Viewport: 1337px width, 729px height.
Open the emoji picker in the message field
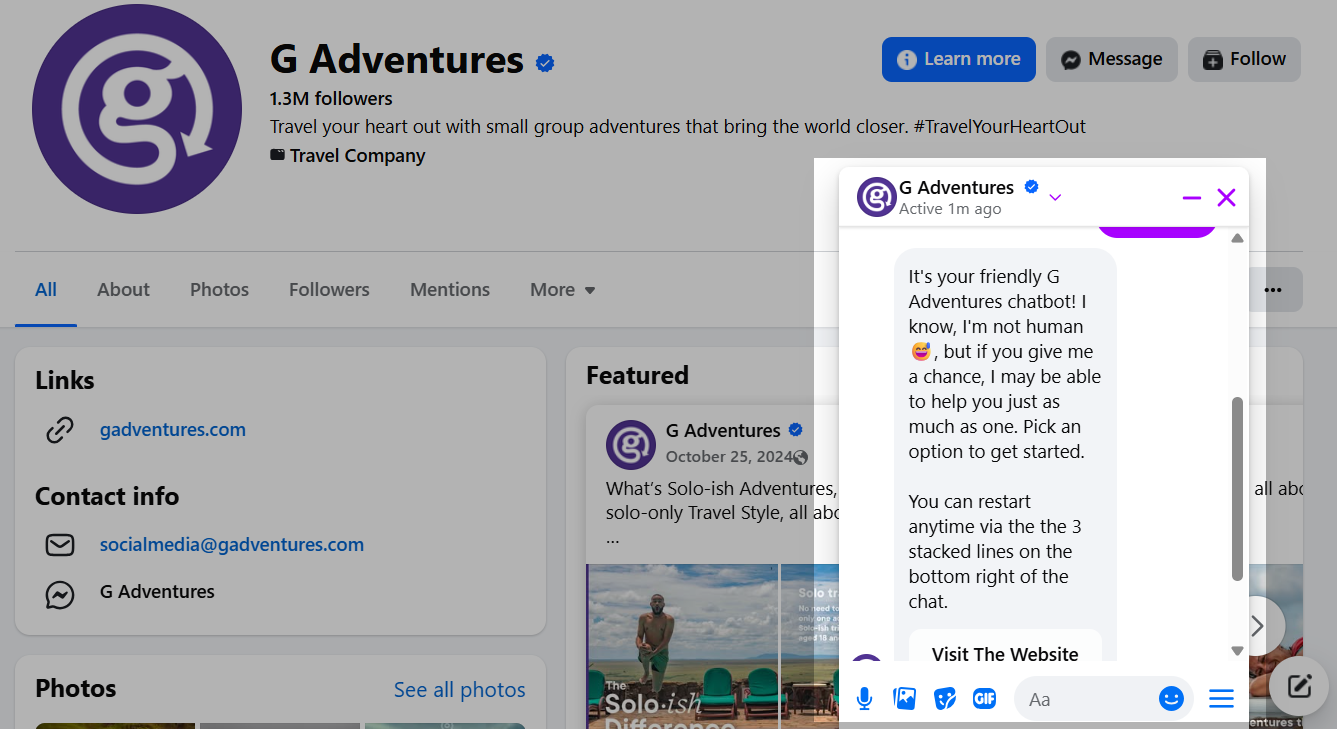point(1170,698)
